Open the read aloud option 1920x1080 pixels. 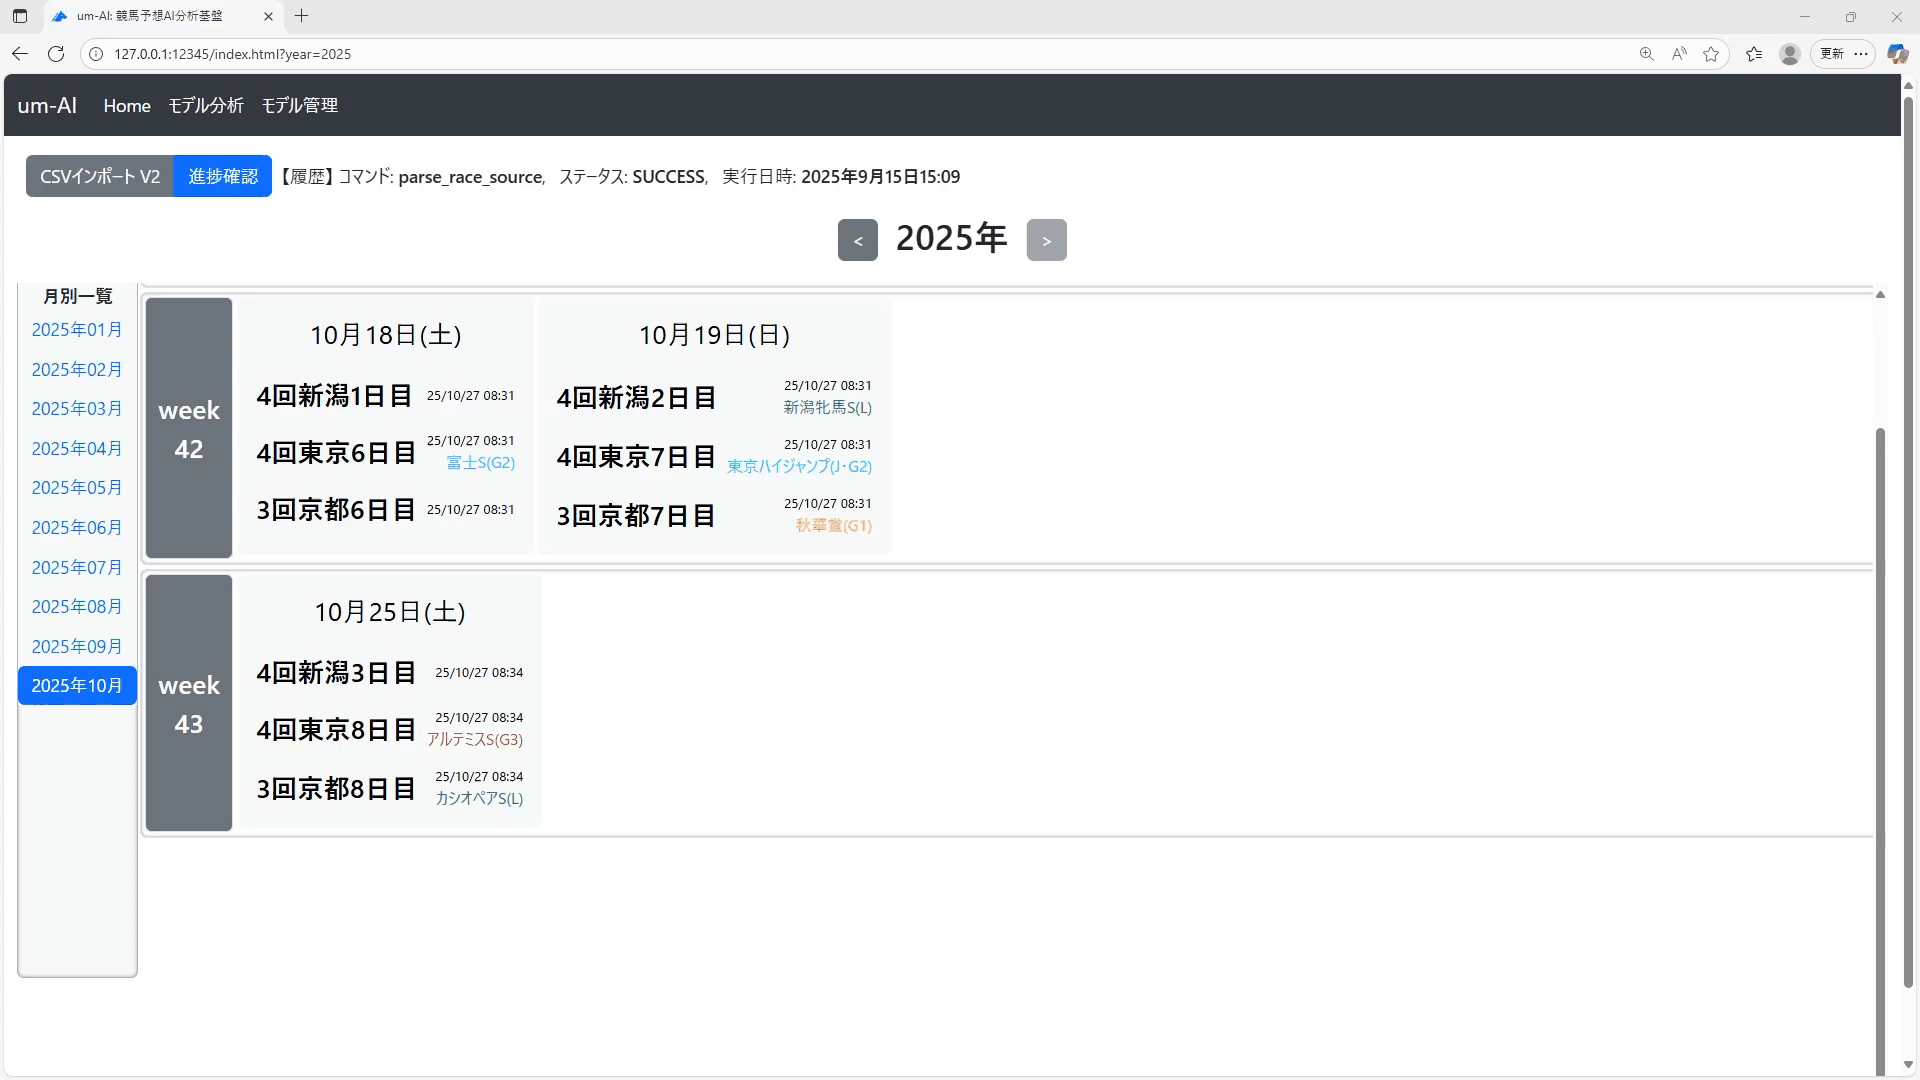pos(1679,54)
